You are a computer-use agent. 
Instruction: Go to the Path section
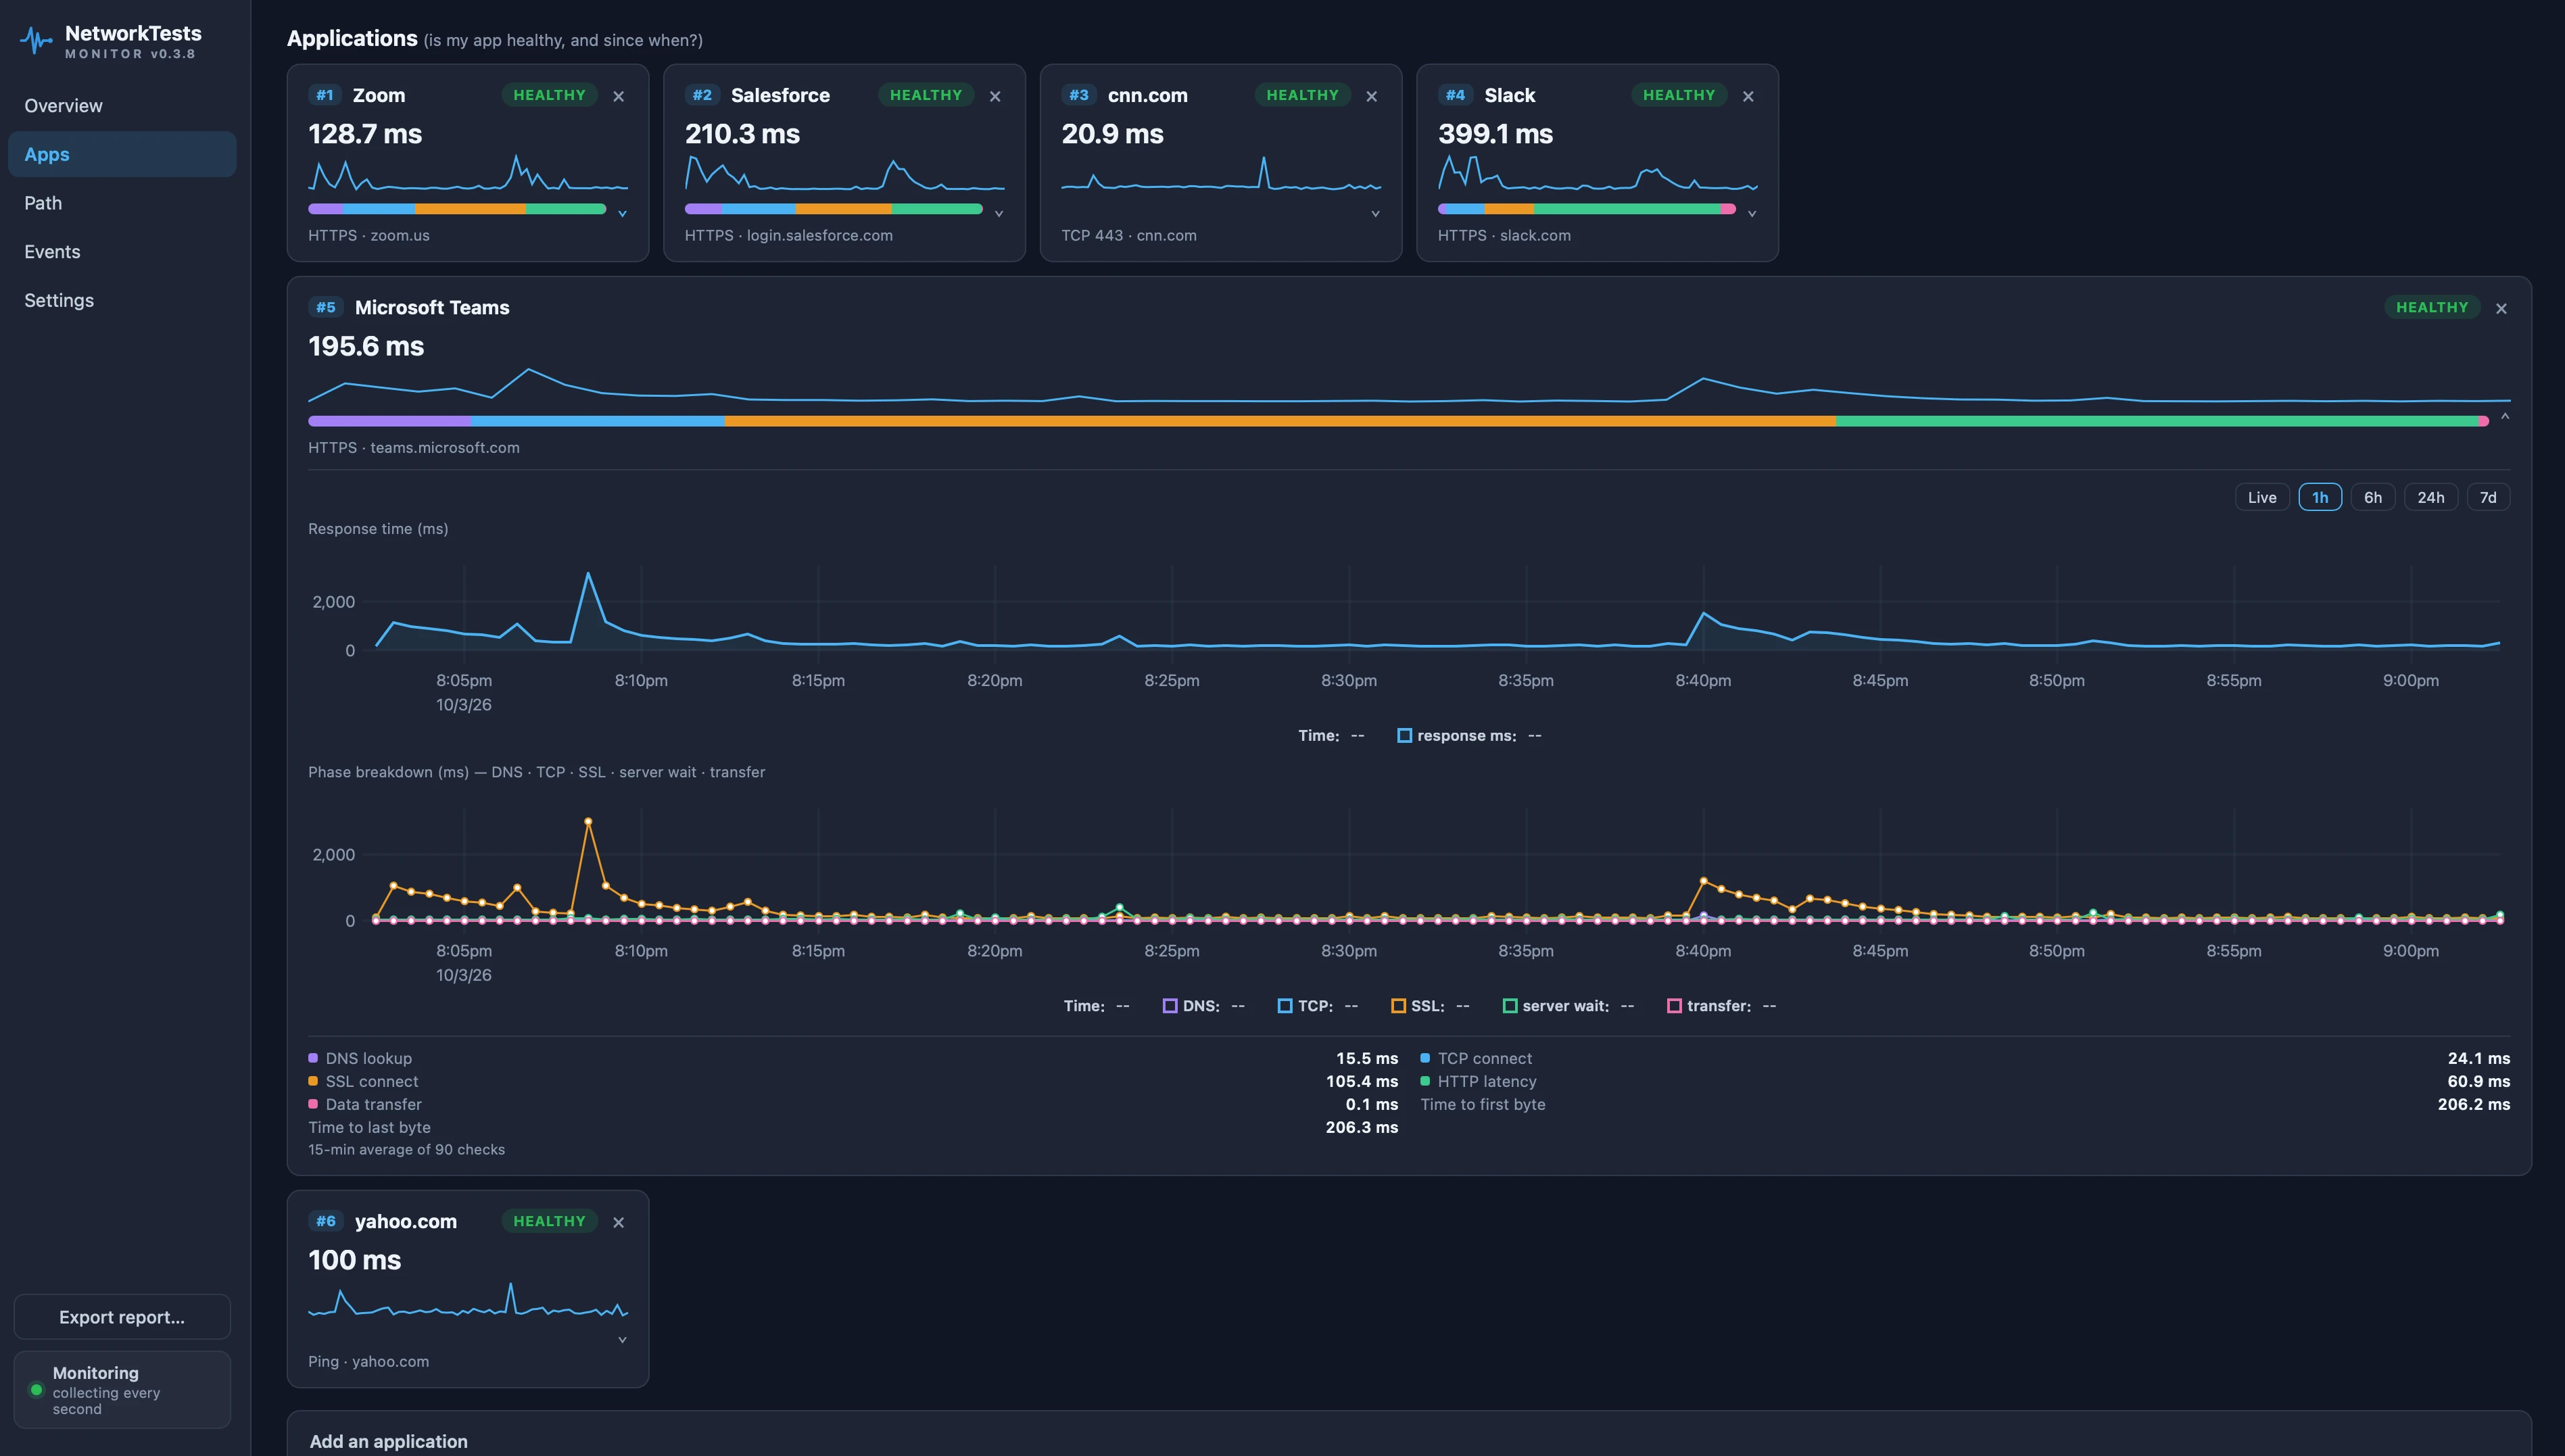coord(122,203)
